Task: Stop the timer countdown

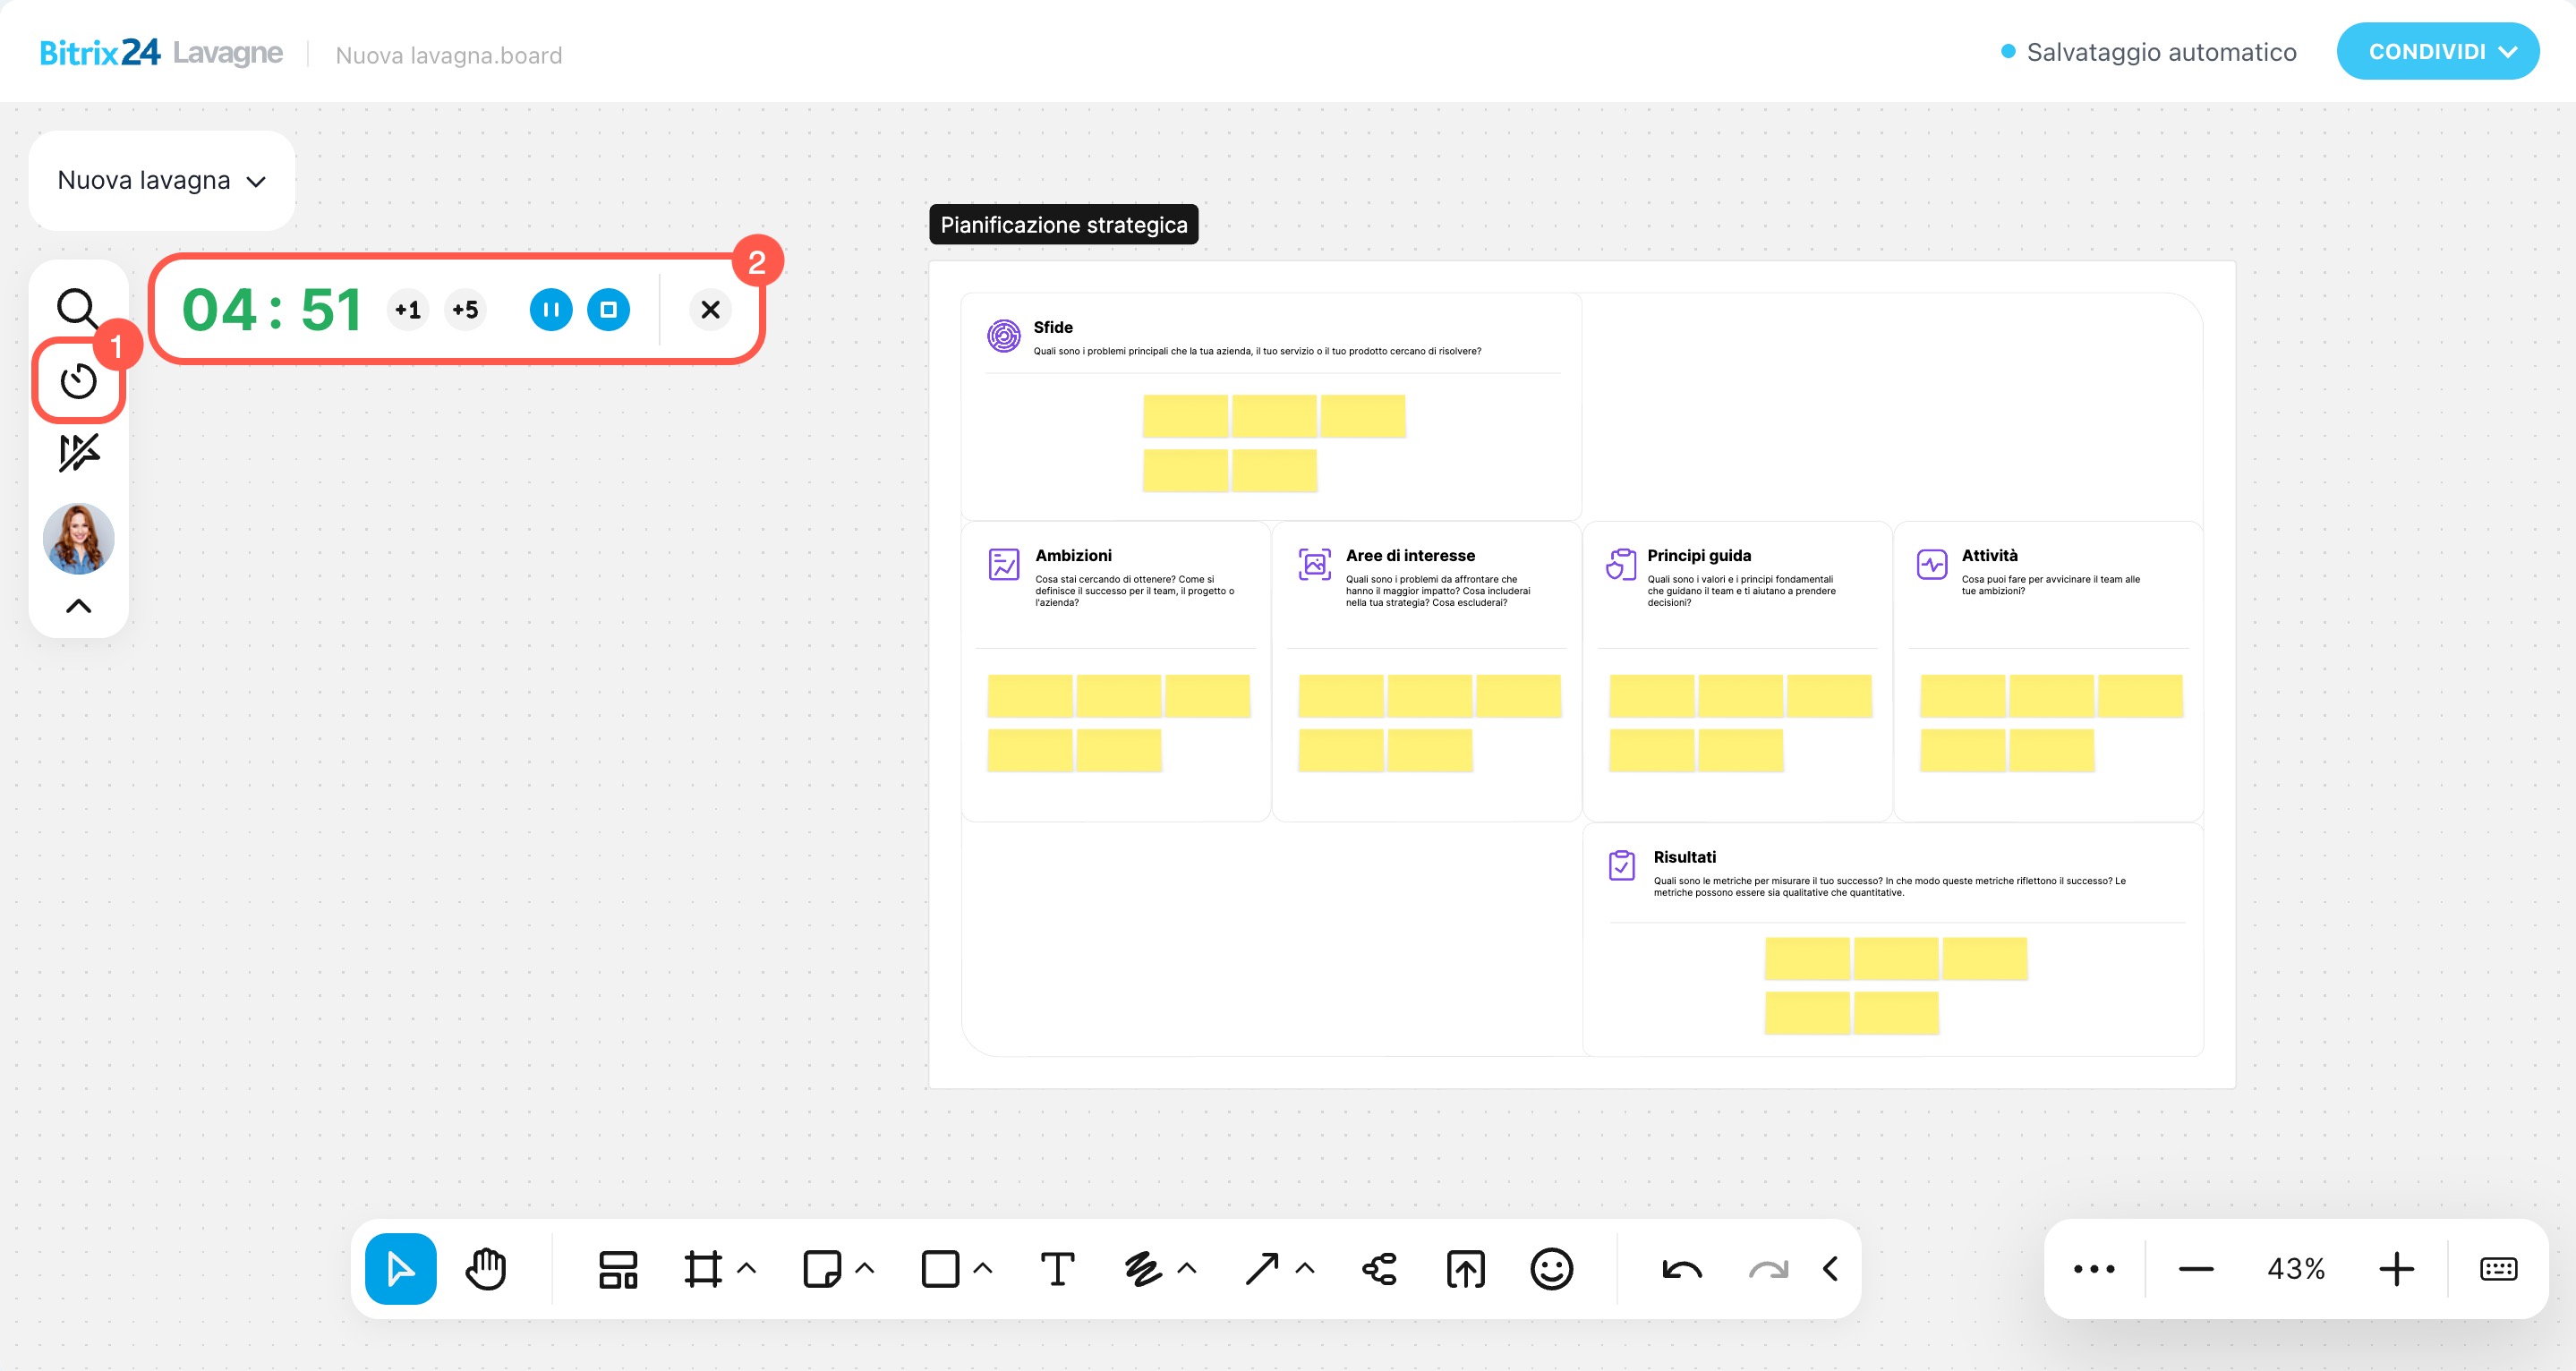Action: pyautogui.click(x=608, y=310)
